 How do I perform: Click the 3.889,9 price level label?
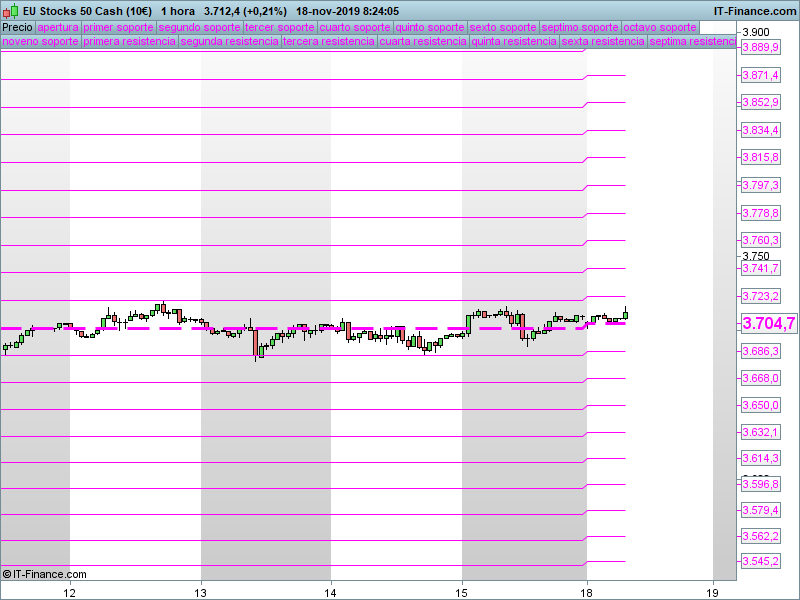coord(760,48)
